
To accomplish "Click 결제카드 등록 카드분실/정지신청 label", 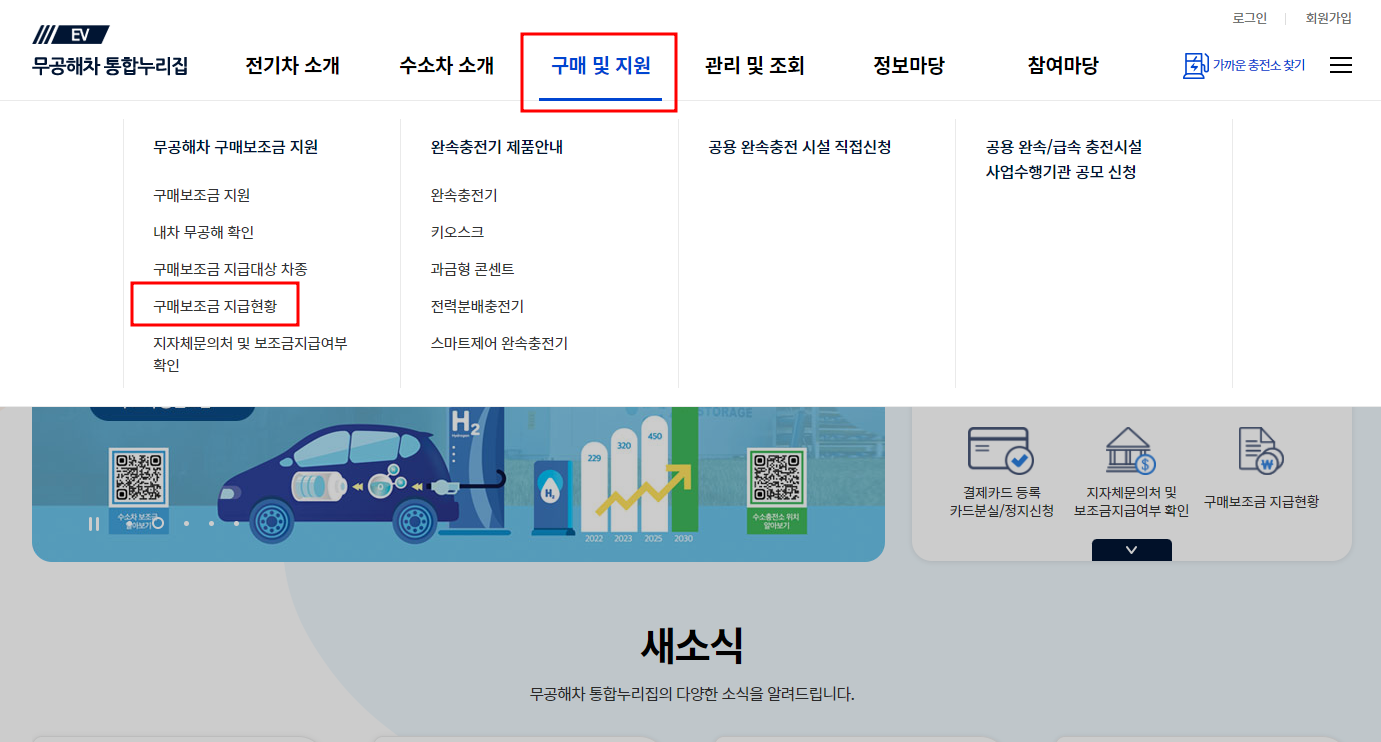I will click(1001, 502).
